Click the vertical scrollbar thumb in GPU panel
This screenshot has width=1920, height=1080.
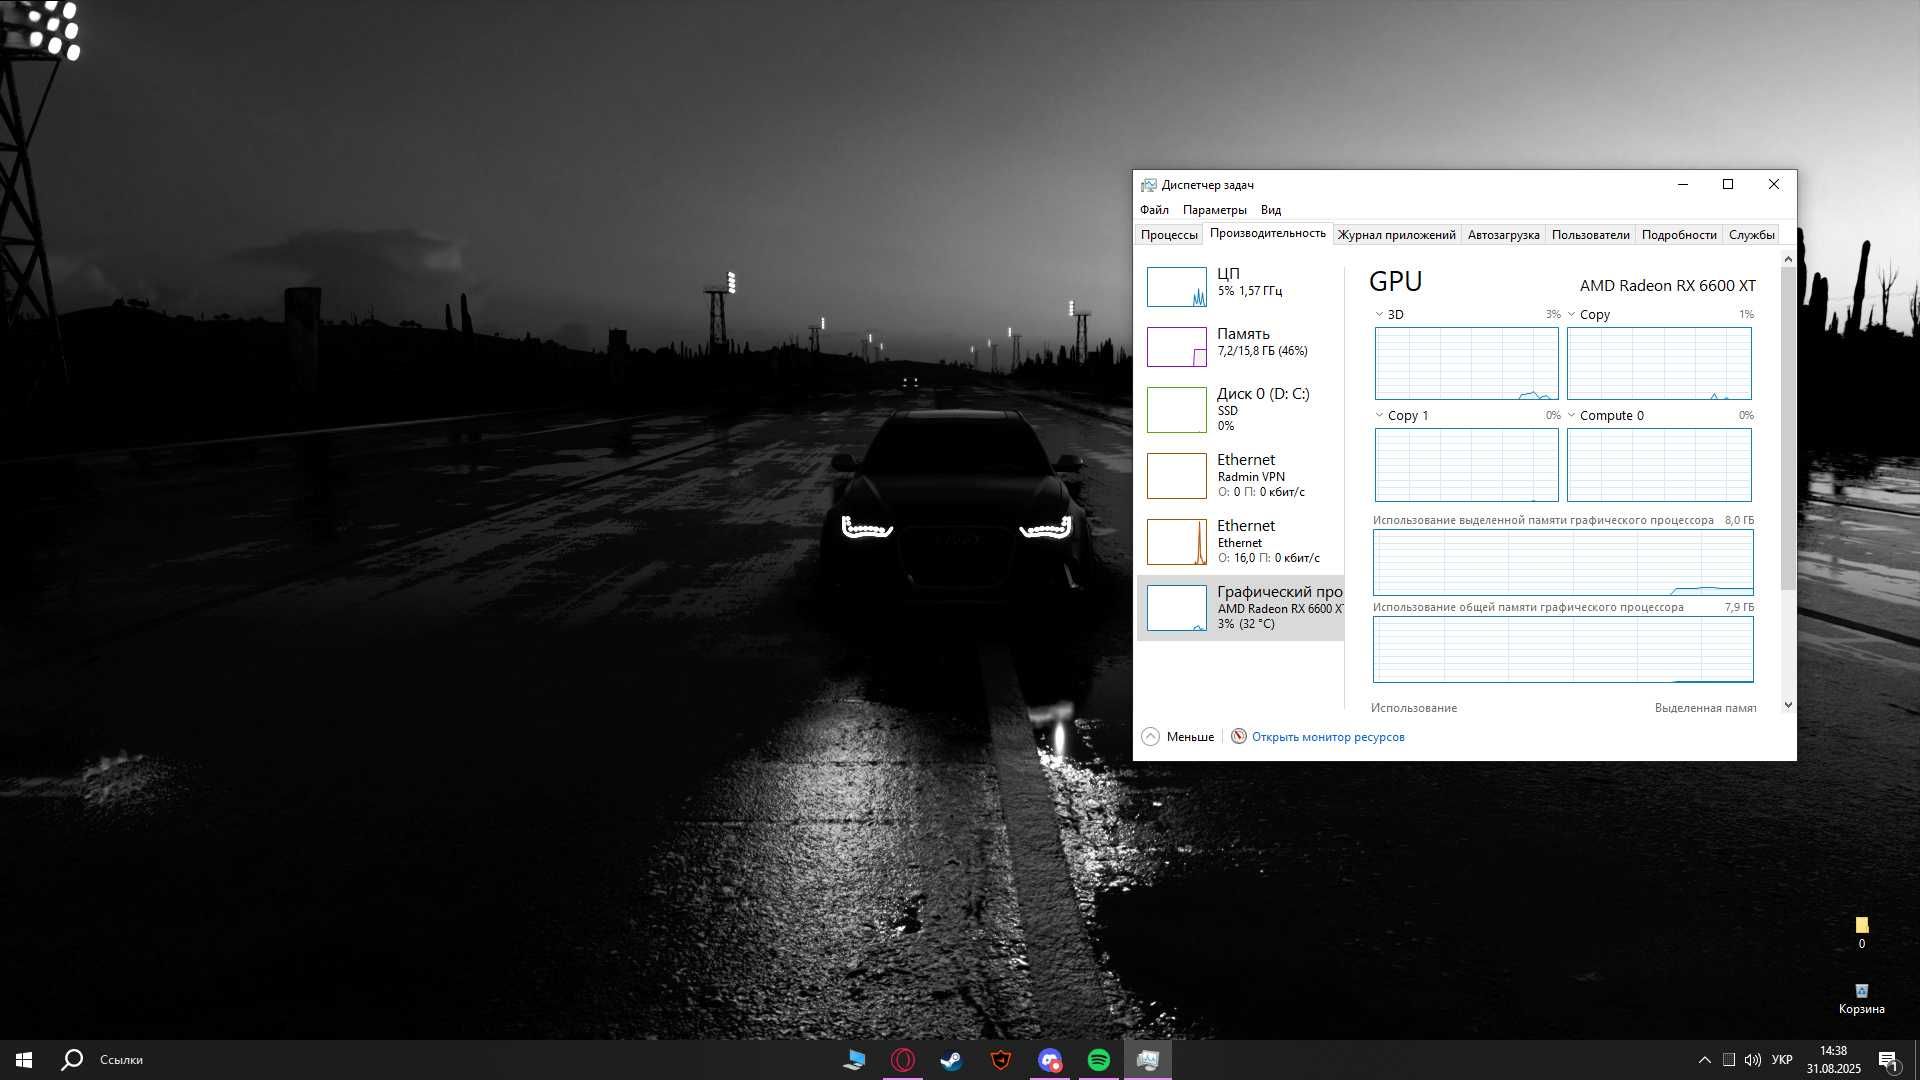(x=1788, y=428)
